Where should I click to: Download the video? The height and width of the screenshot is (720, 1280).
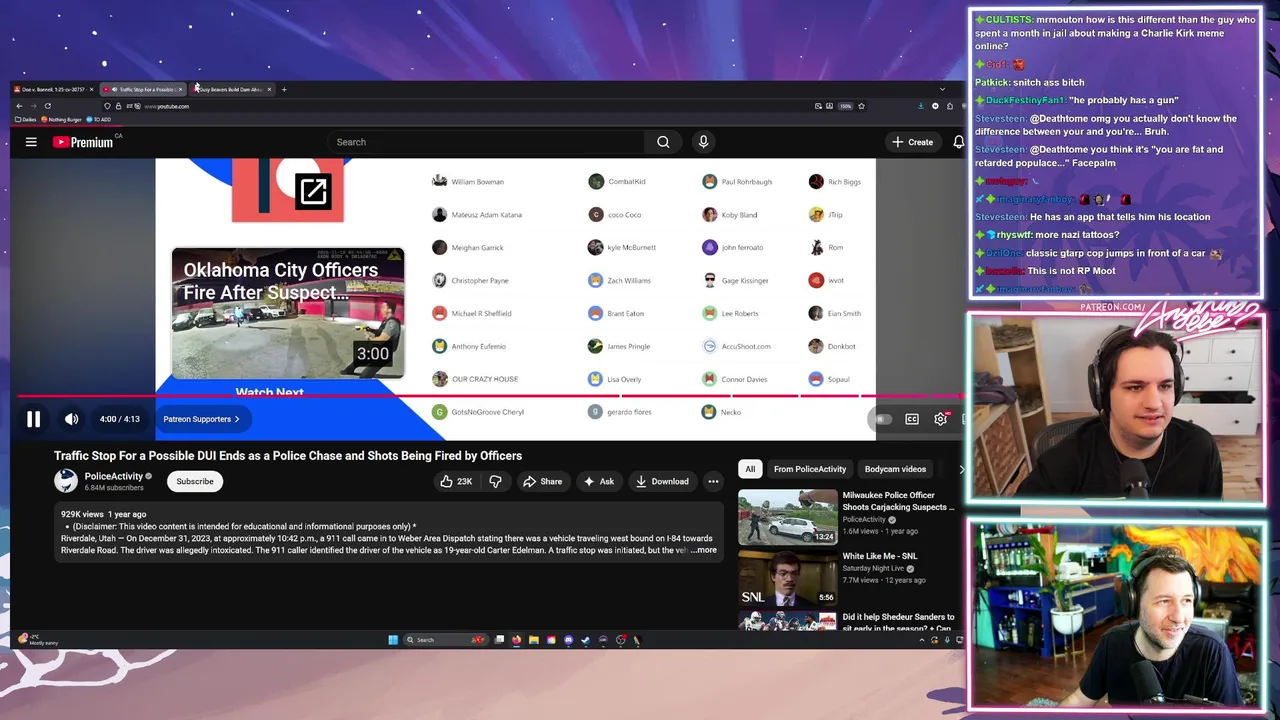tap(662, 481)
